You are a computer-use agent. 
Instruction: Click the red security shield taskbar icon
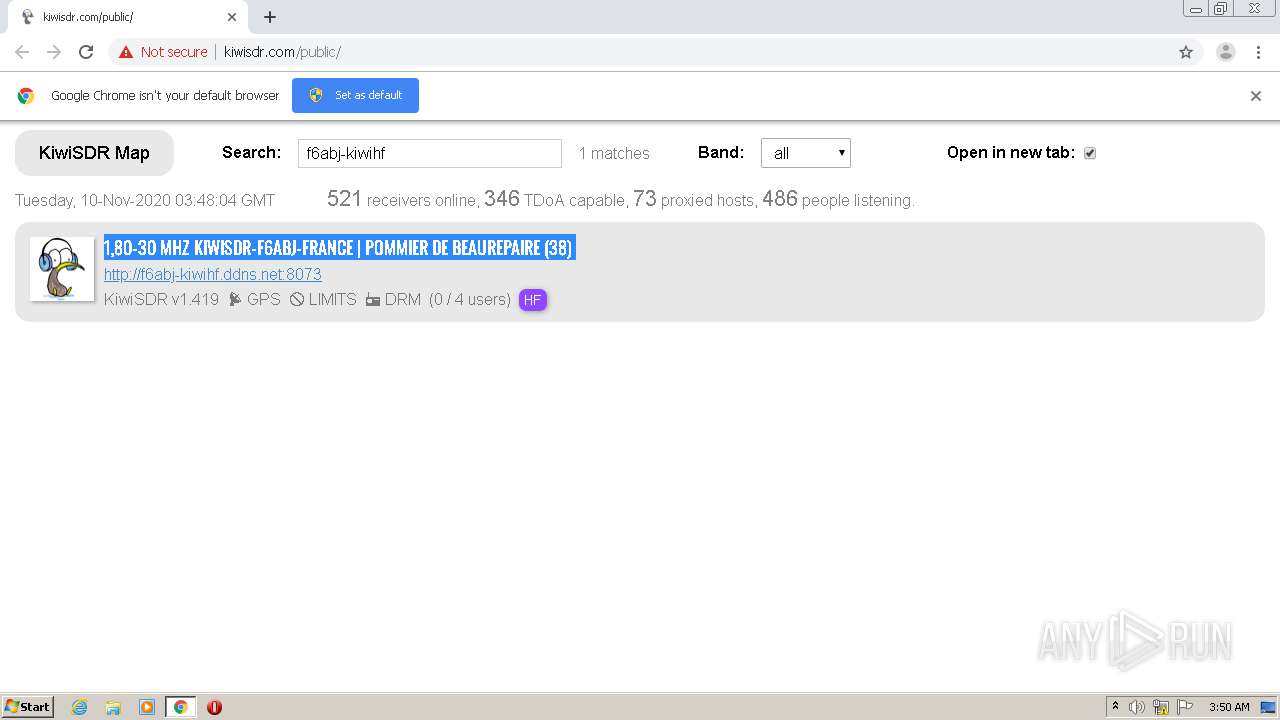coord(214,707)
